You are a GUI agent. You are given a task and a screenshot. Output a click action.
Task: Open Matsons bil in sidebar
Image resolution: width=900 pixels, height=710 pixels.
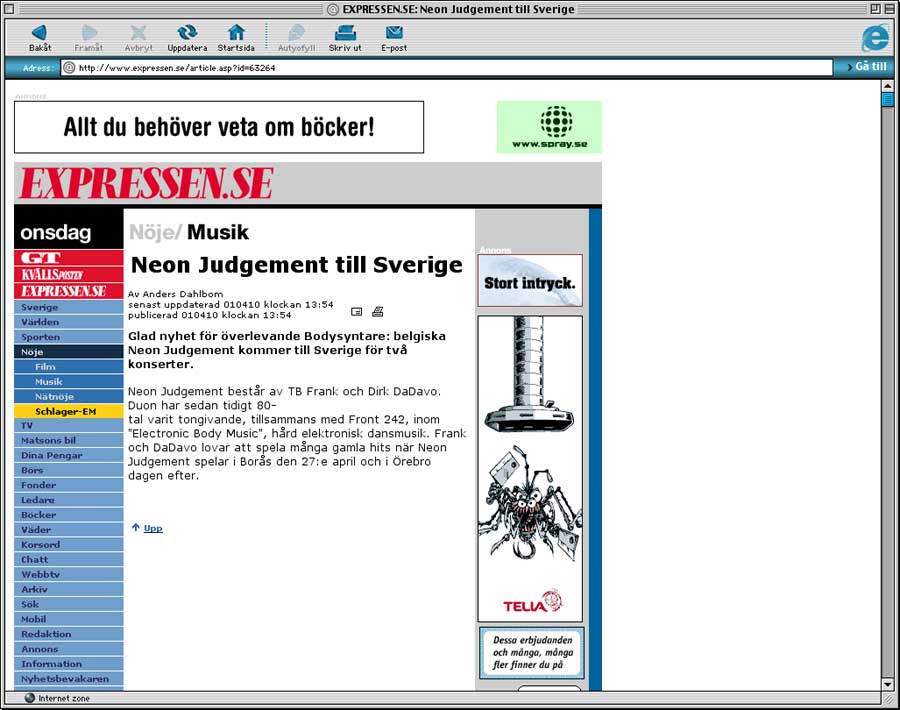(x=68, y=440)
